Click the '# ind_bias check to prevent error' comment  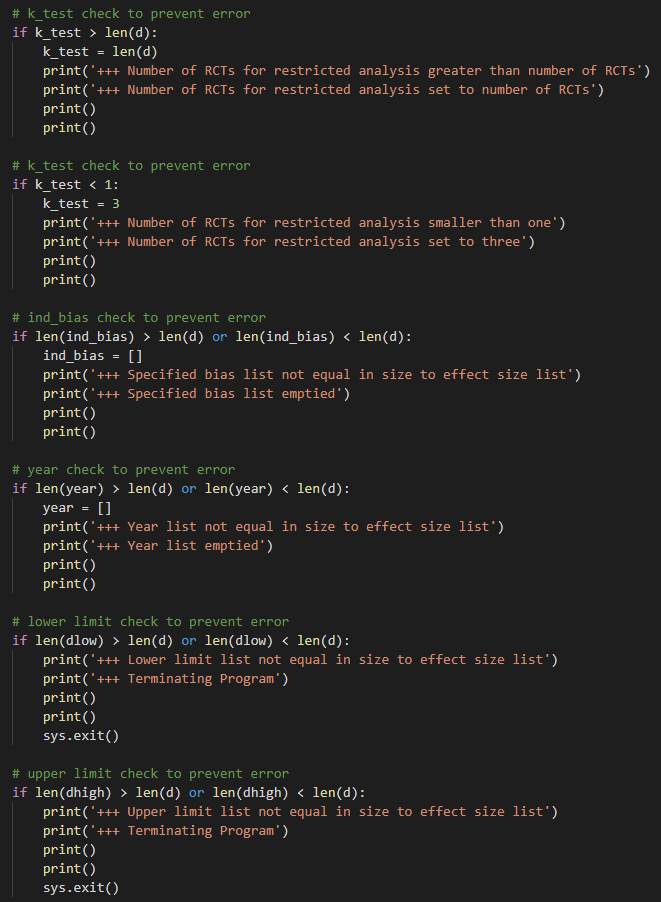click(x=138, y=317)
